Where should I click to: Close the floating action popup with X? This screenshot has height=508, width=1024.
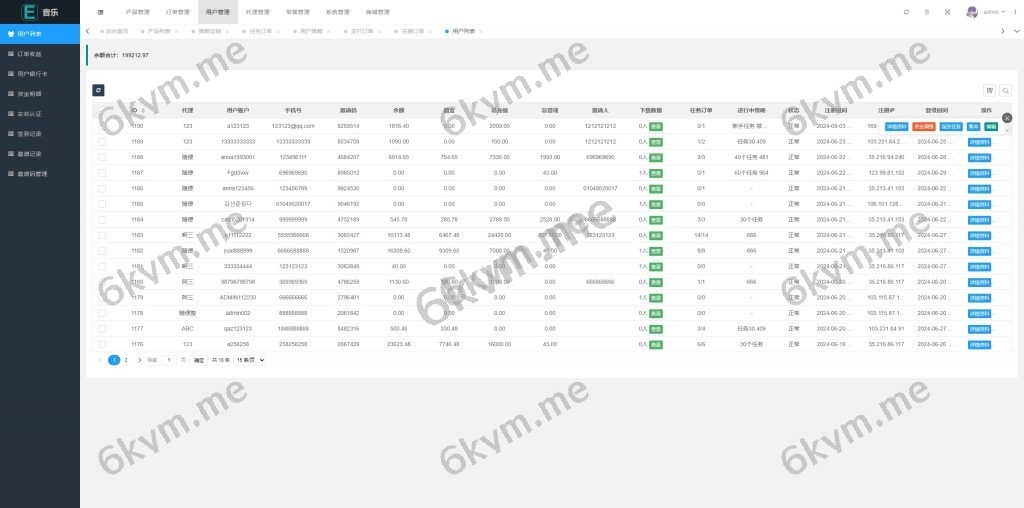point(1007,118)
